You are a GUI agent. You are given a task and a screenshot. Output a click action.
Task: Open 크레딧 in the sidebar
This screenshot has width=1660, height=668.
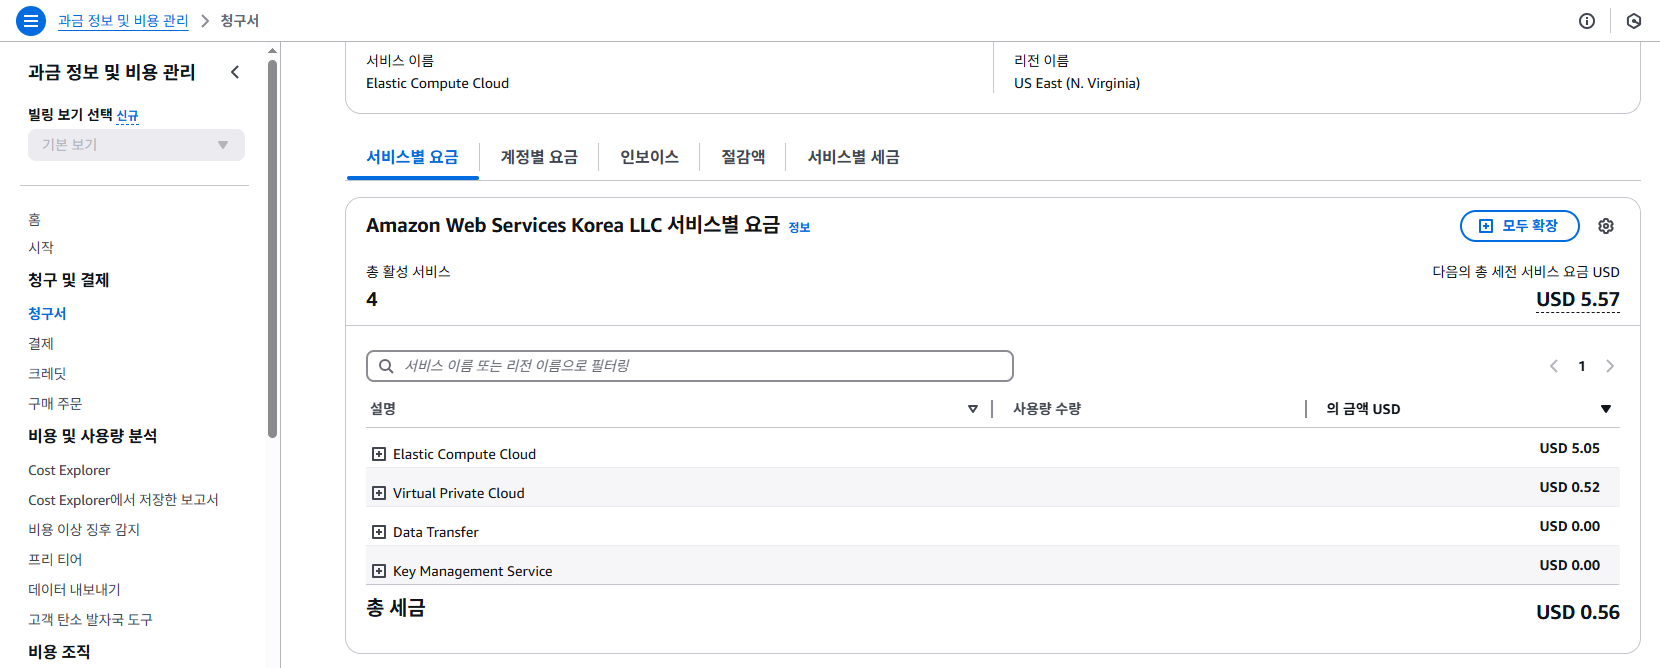point(47,373)
